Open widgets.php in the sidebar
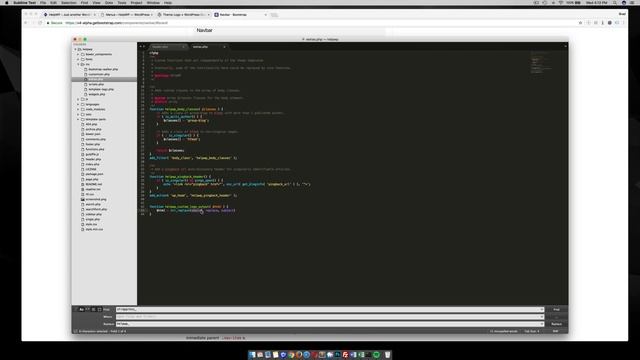This screenshot has width=640, height=360. pyautogui.click(x=97, y=94)
